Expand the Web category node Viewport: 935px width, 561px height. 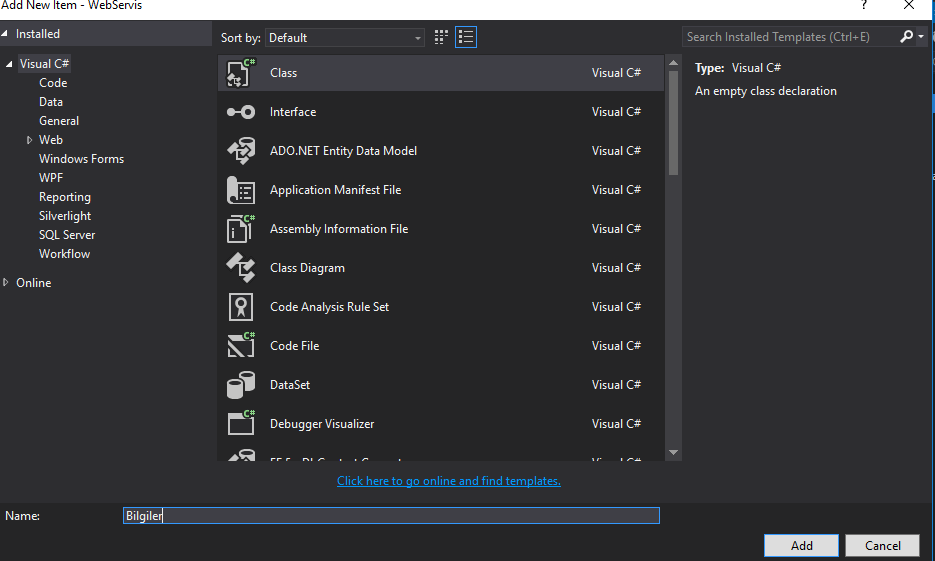29,140
